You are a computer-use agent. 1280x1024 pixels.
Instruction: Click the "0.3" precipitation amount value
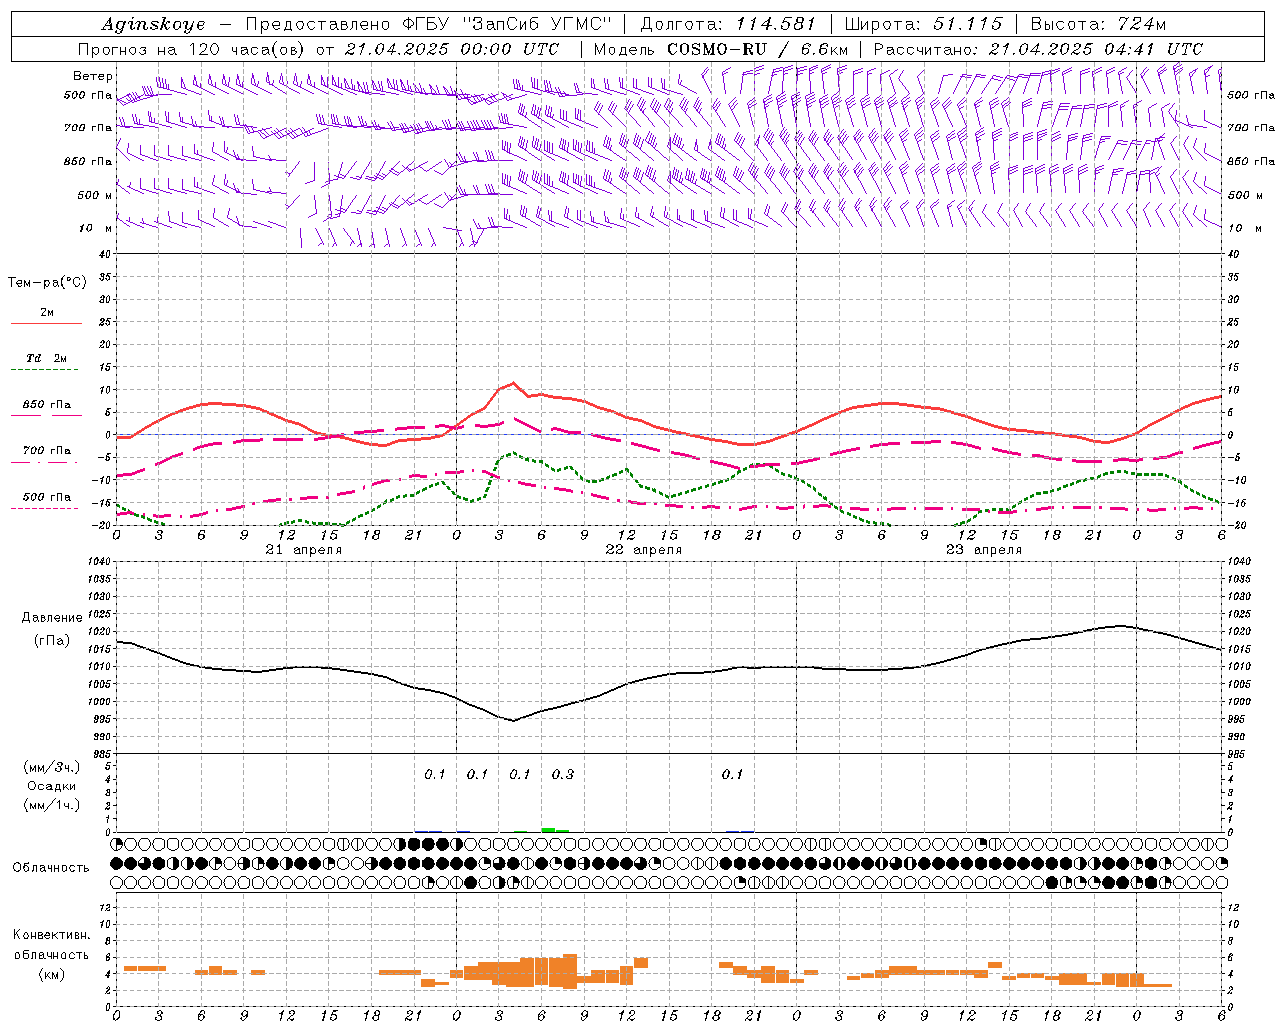tap(563, 774)
